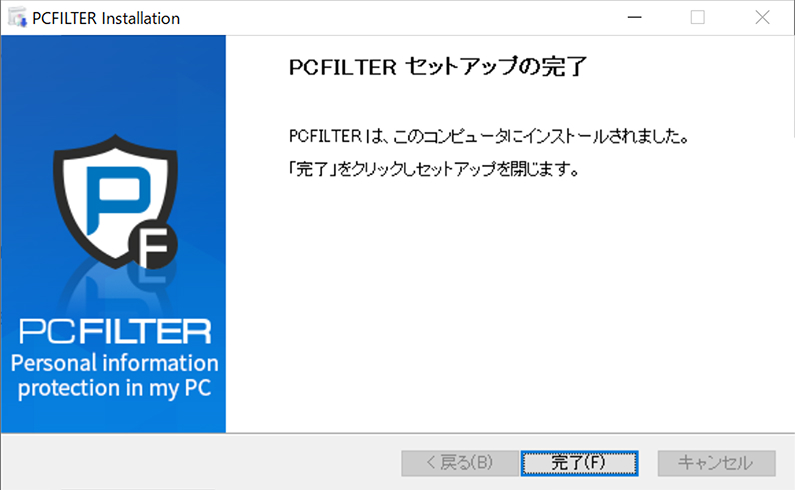Click the disabled maximize button in title bar
The height and width of the screenshot is (490, 795).
point(697,18)
